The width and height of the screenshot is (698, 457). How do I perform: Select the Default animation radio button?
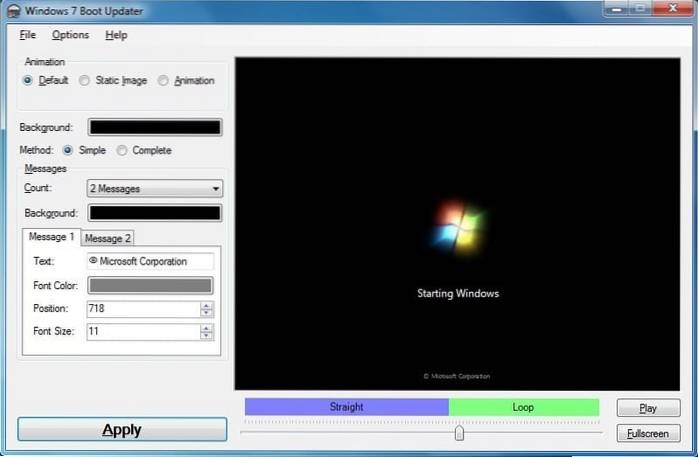(27, 81)
